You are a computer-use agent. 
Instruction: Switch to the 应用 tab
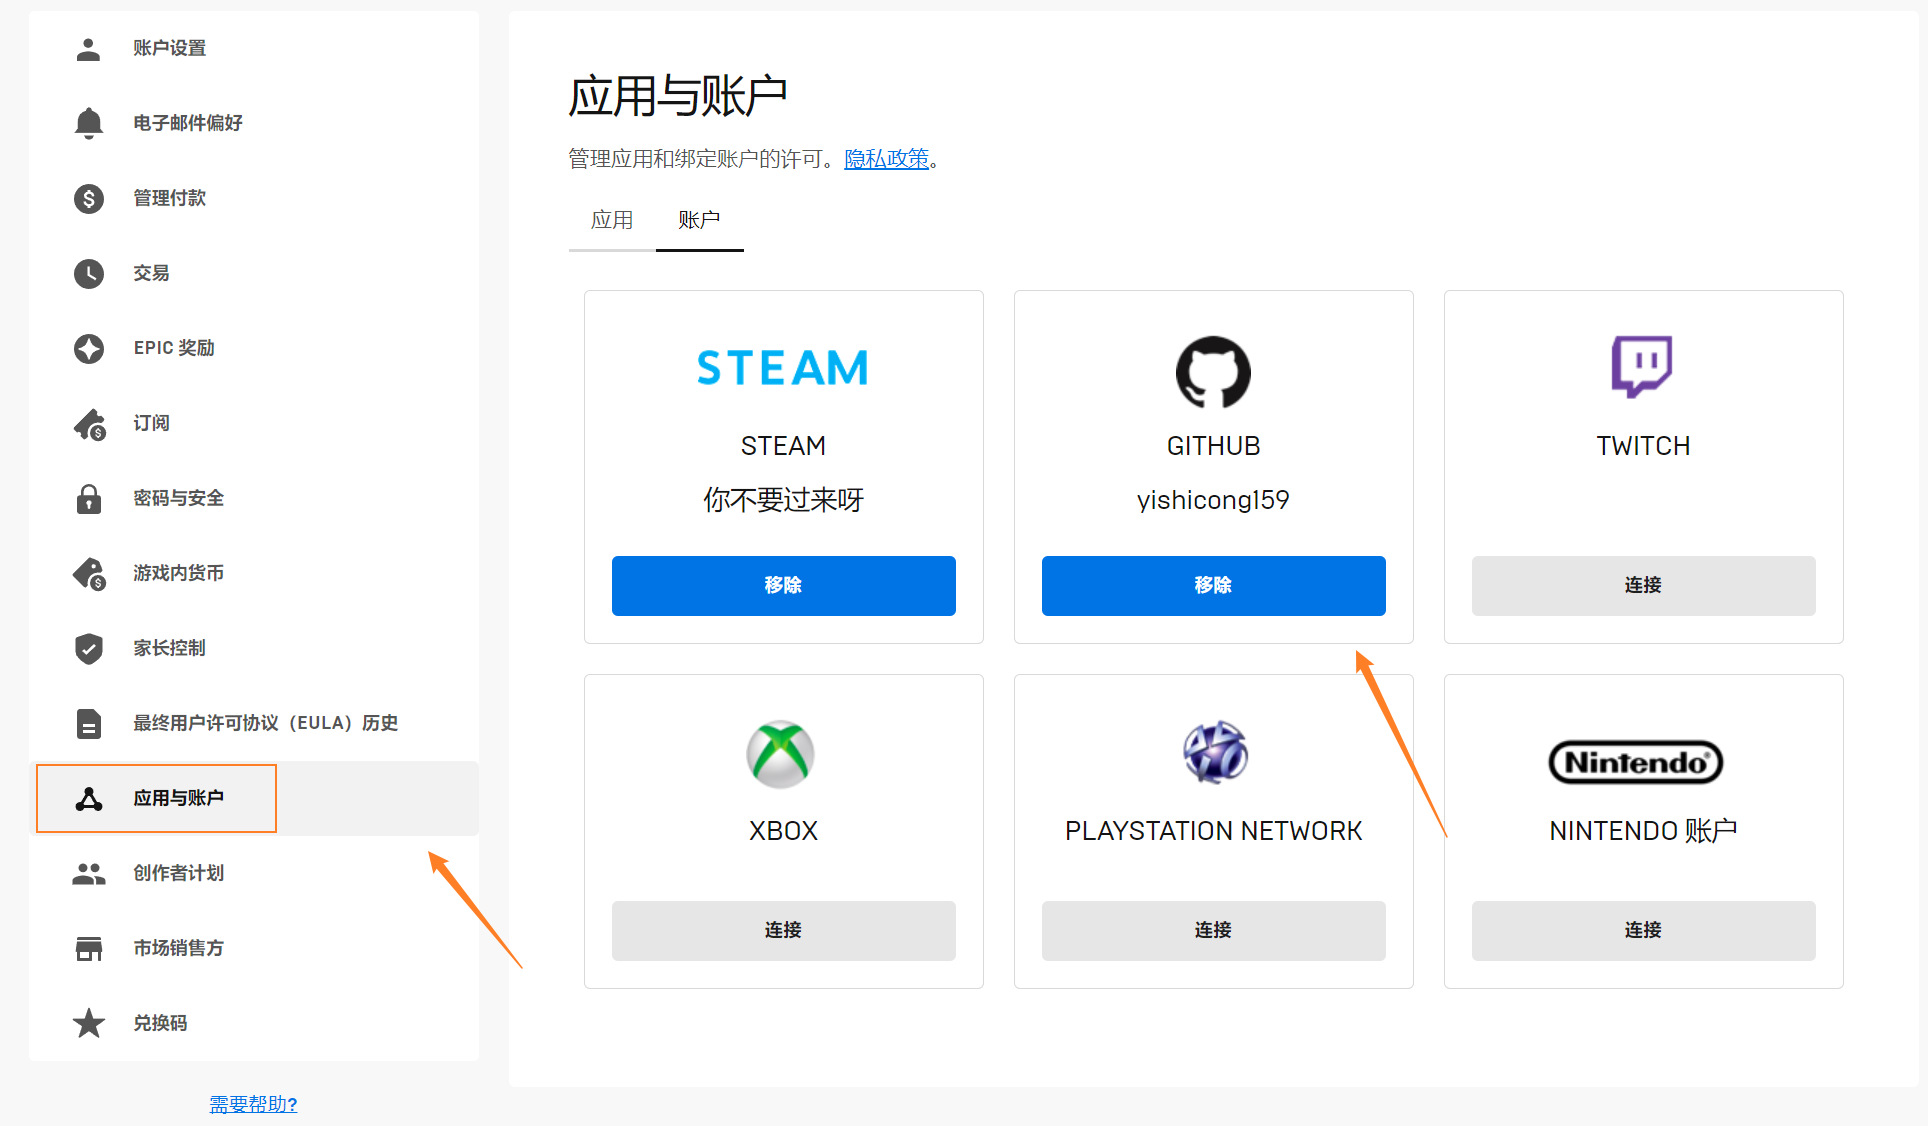611,220
